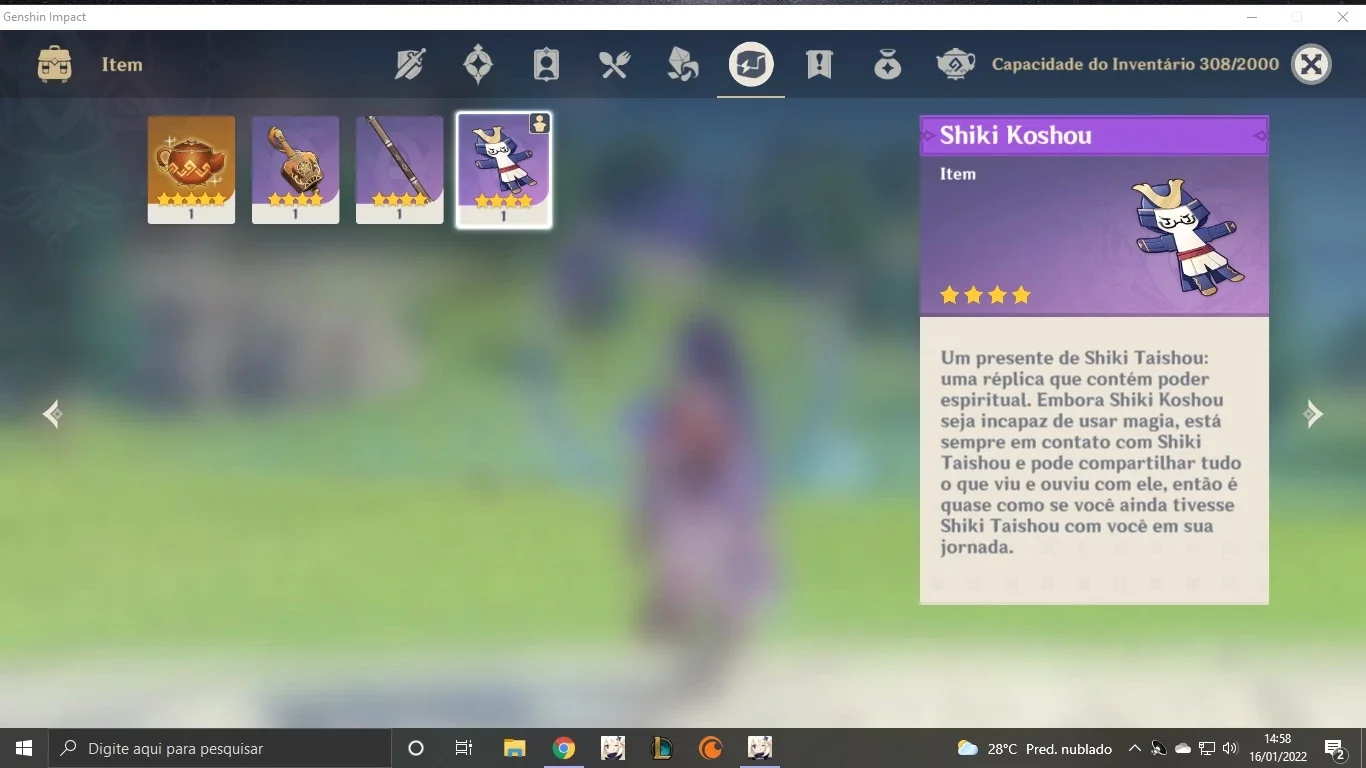Go to next page with right arrow
This screenshot has width=1366, height=768.
click(x=1314, y=414)
